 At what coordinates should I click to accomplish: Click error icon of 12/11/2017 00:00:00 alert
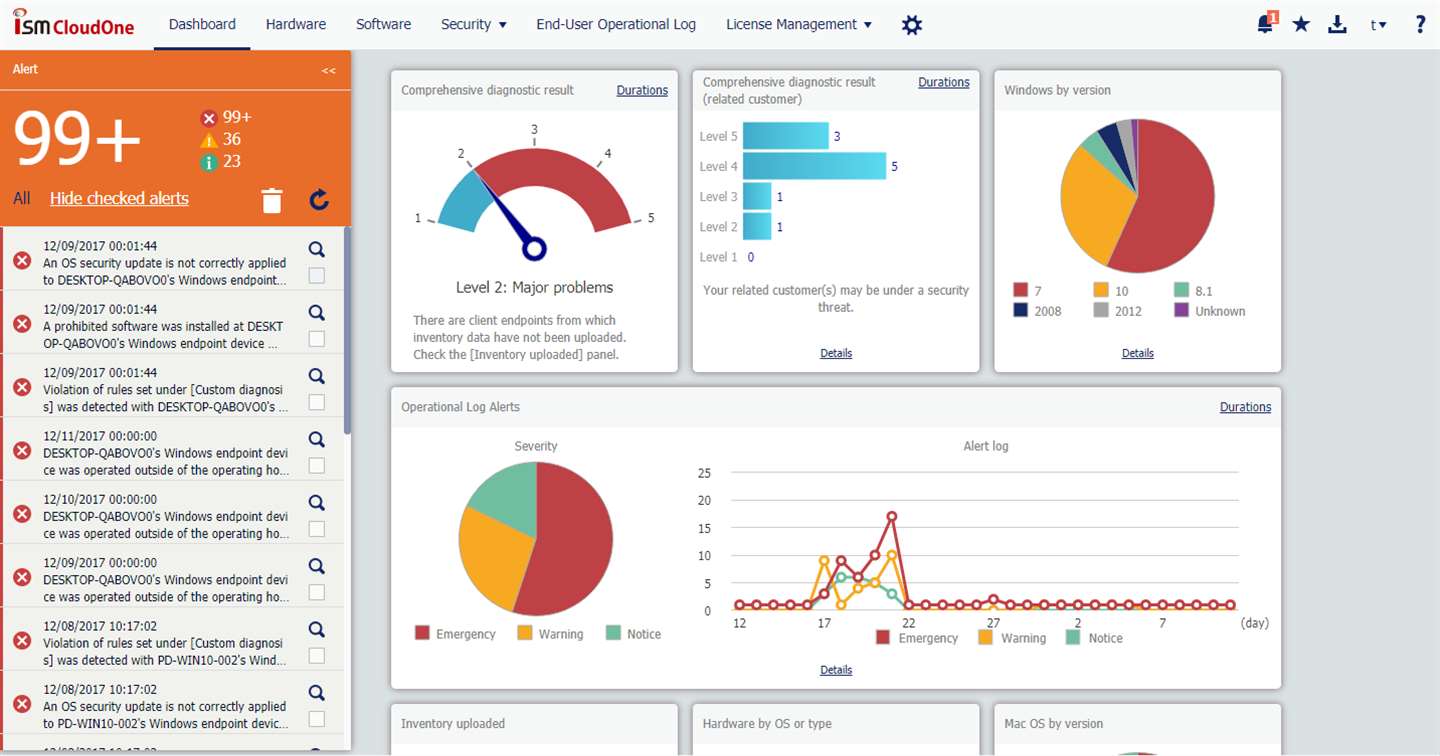click(x=22, y=451)
